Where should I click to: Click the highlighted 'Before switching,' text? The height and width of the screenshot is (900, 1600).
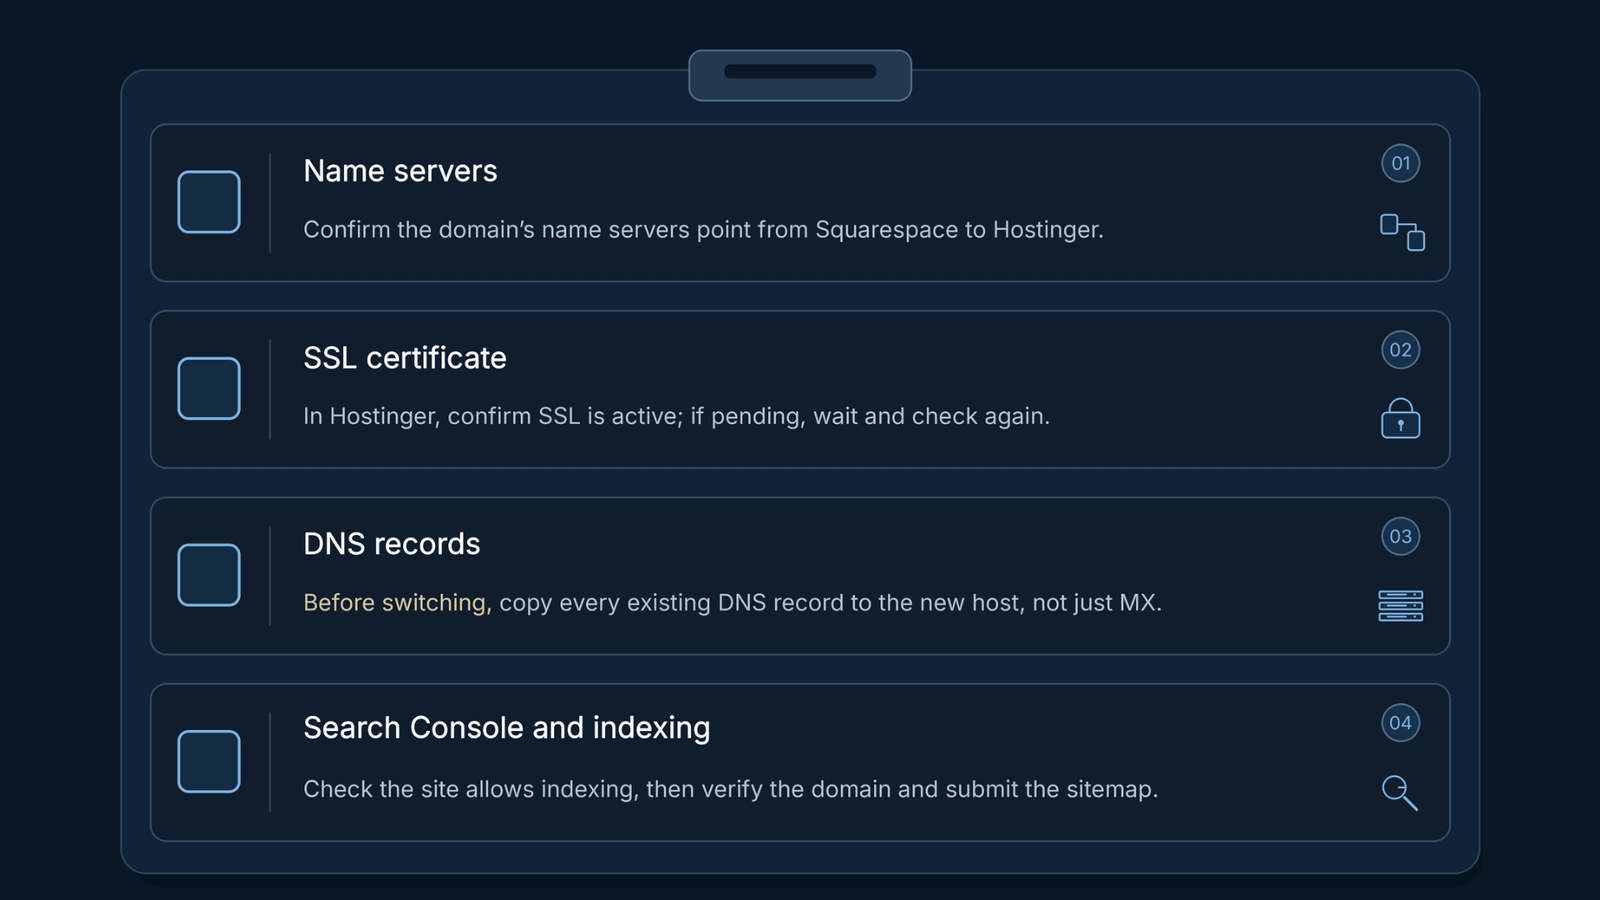397,603
